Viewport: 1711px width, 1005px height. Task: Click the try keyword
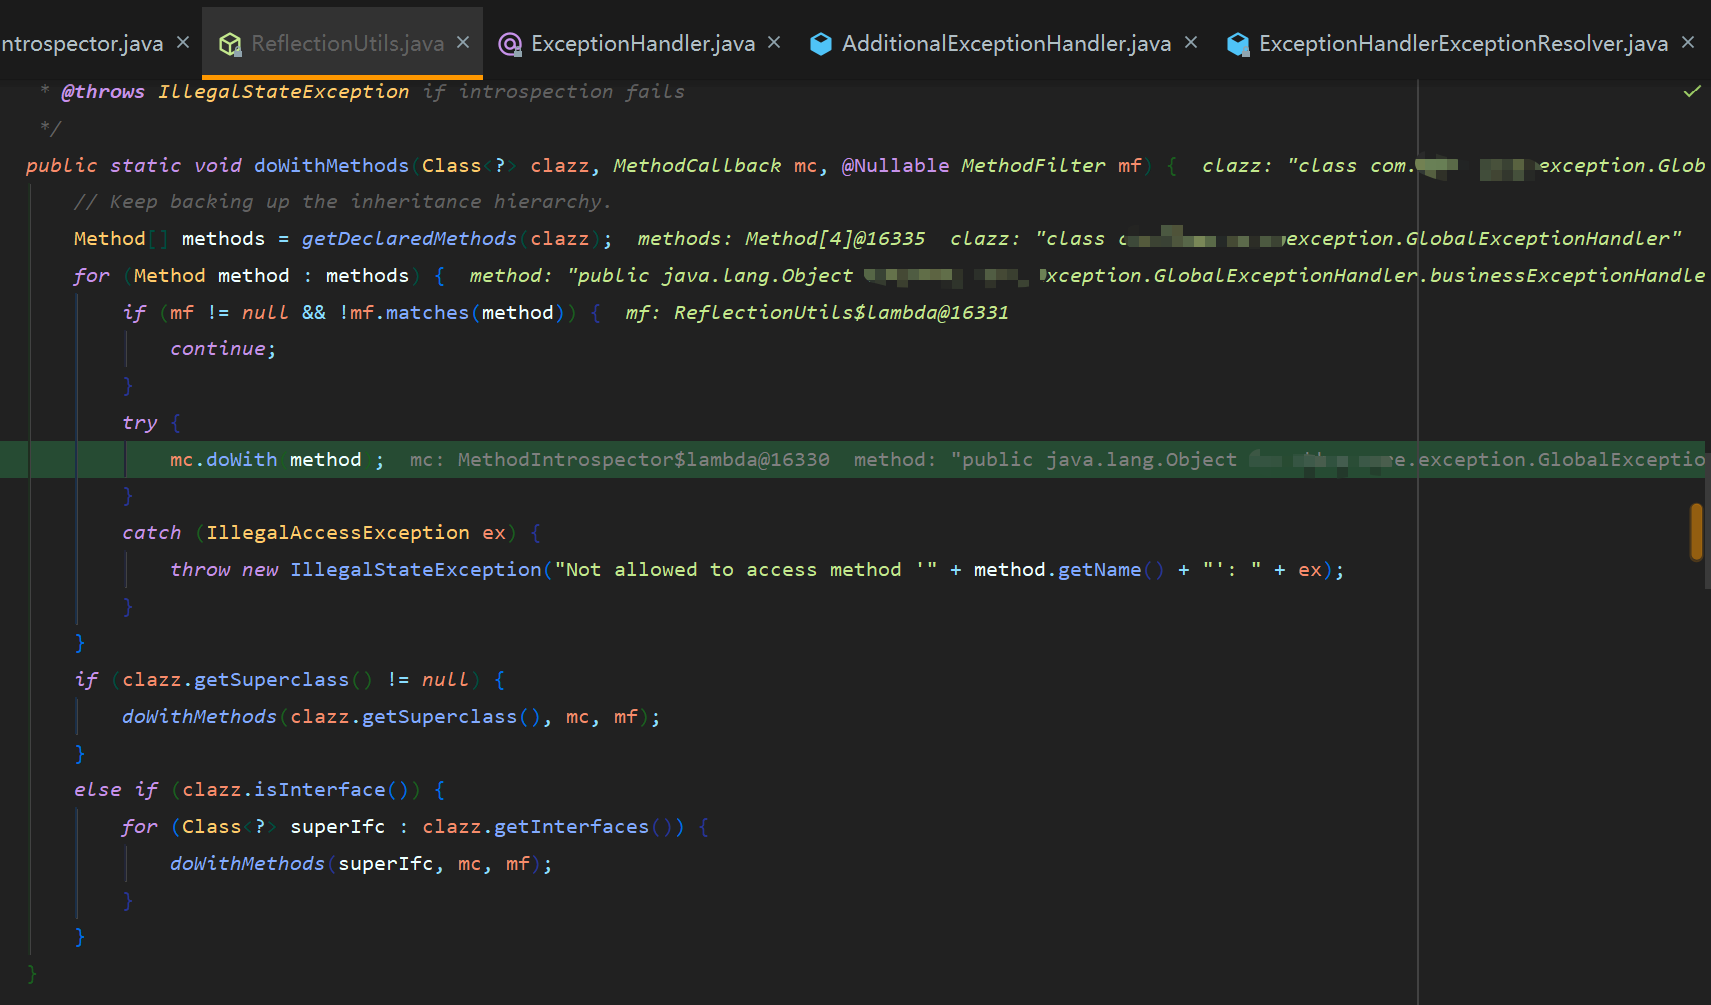[140, 422]
